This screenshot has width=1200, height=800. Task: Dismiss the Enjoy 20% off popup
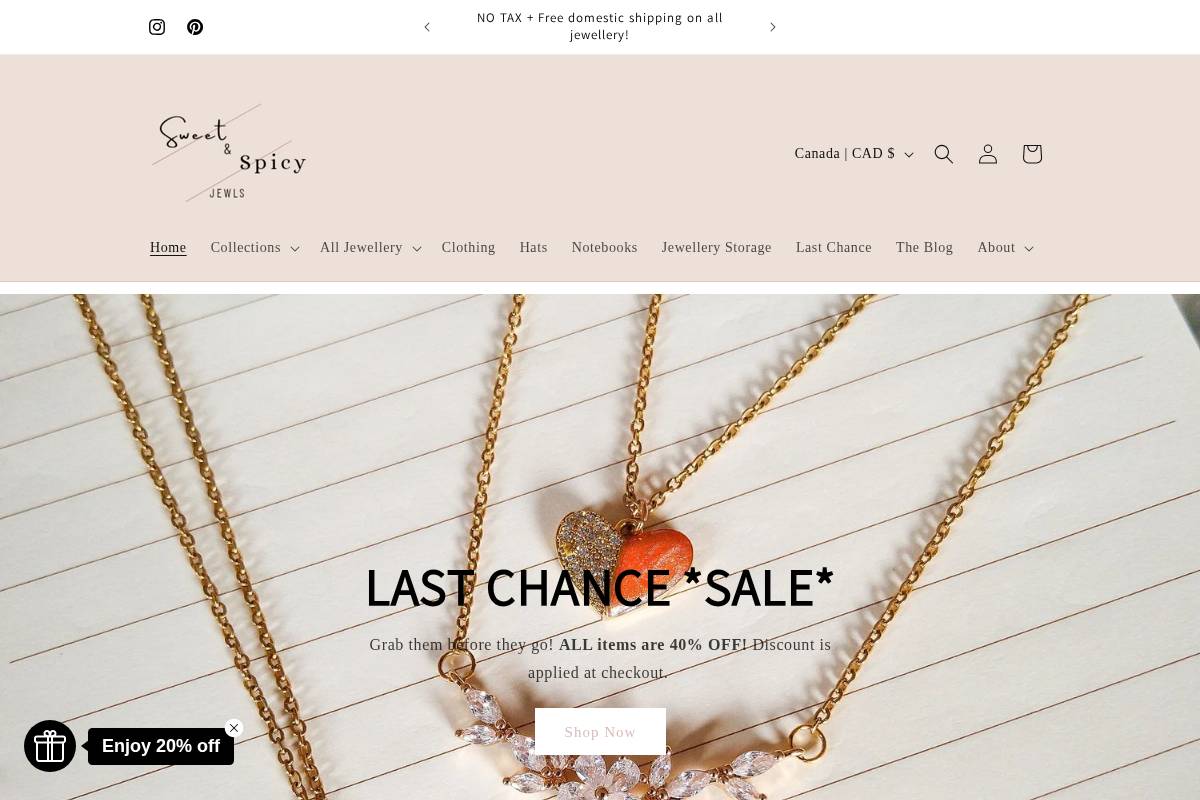tap(234, 728)
